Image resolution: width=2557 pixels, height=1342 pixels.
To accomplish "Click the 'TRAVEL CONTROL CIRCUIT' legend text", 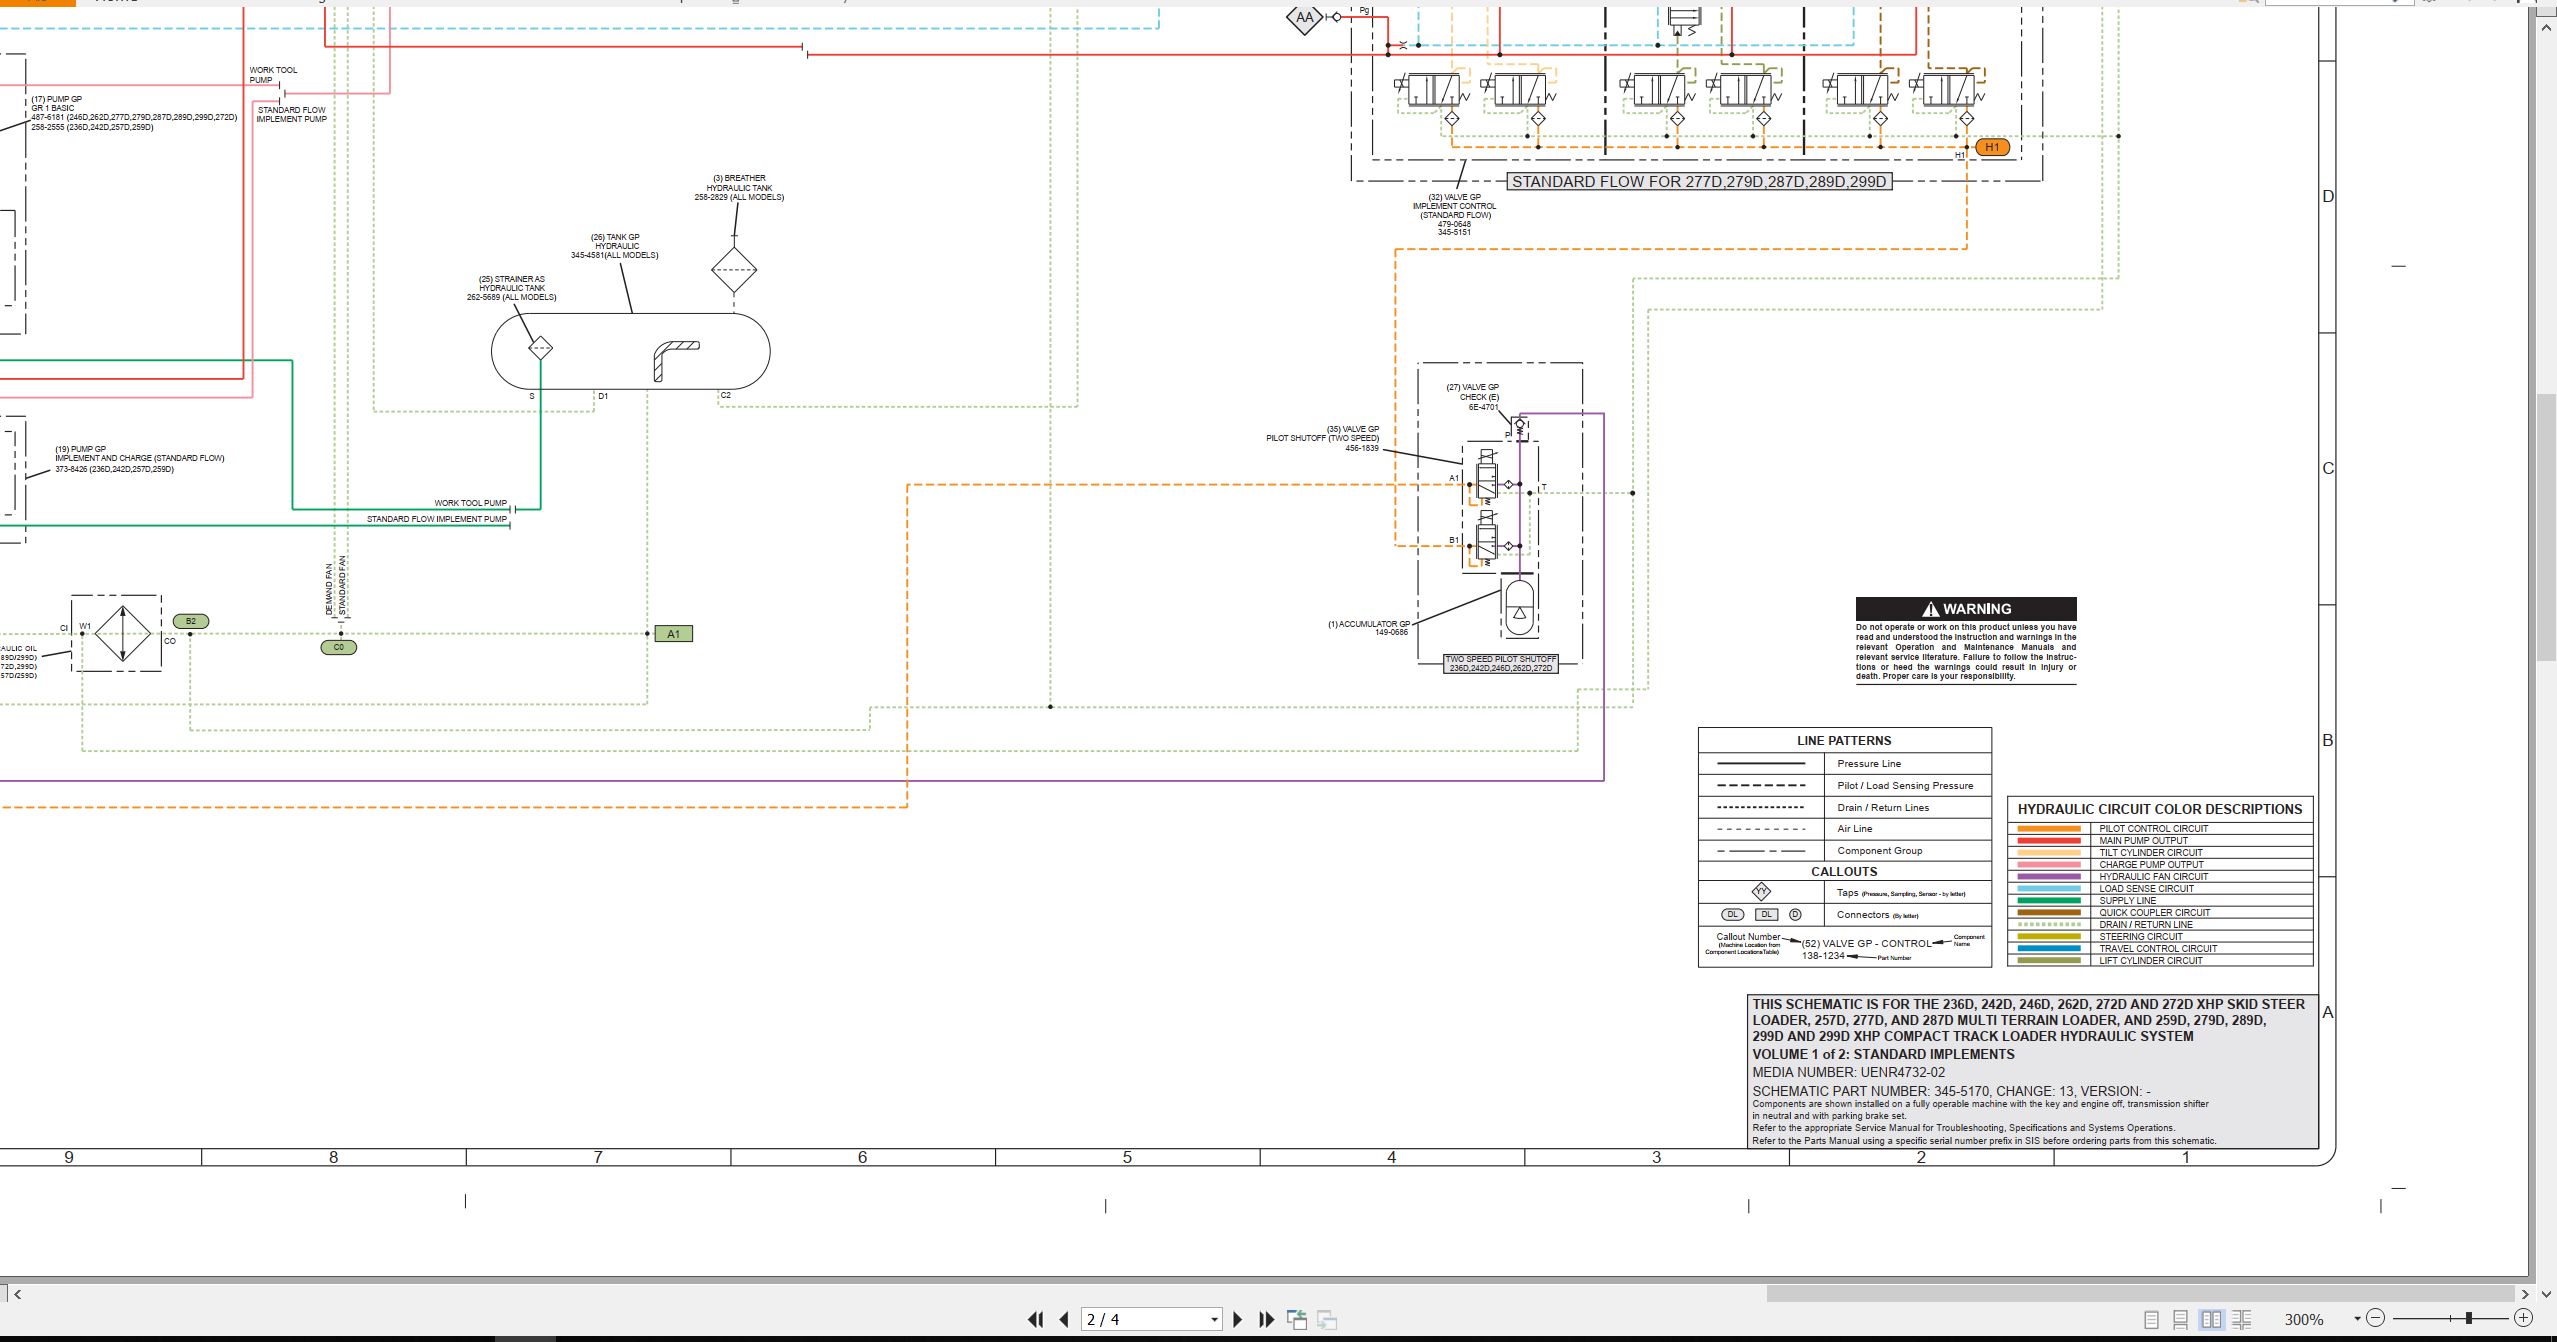I will [2158, 949].
